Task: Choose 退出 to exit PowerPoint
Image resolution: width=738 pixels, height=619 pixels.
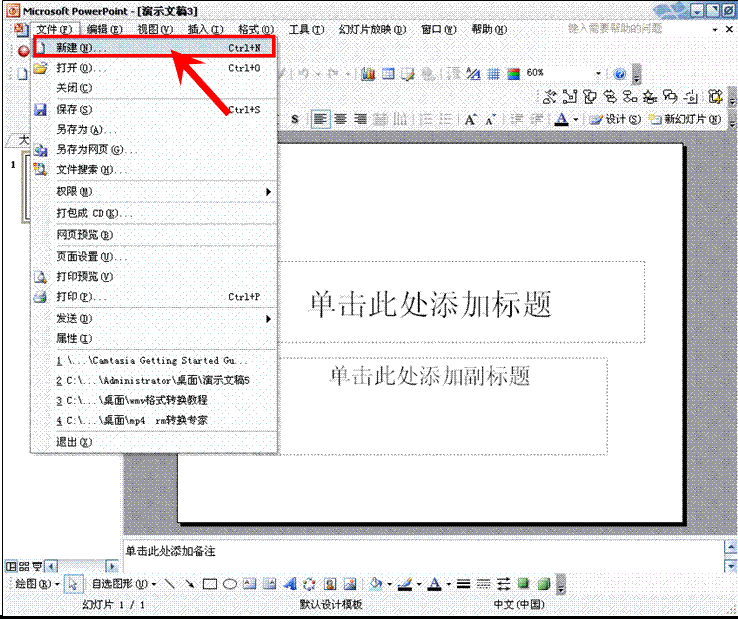Action: 154,442
